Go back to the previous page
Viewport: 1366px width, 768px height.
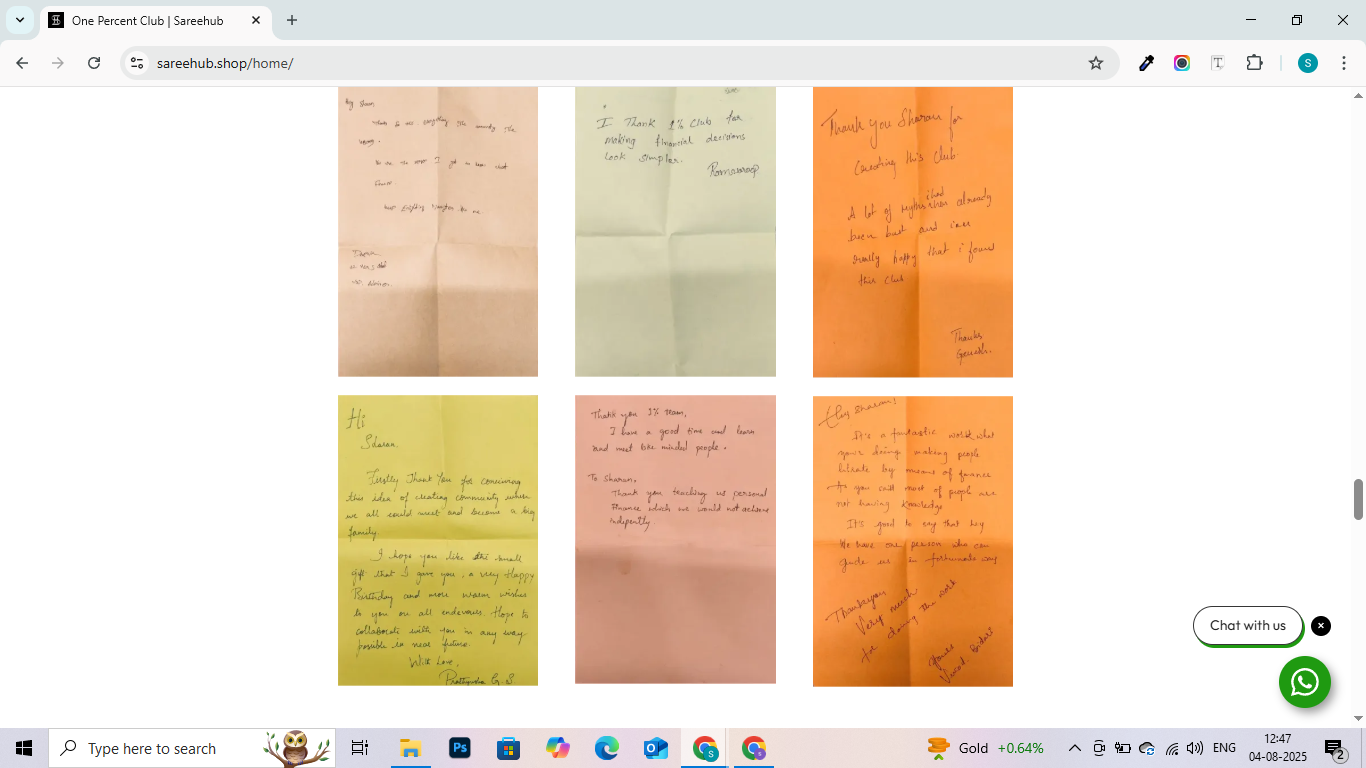(x=22, y=63)
